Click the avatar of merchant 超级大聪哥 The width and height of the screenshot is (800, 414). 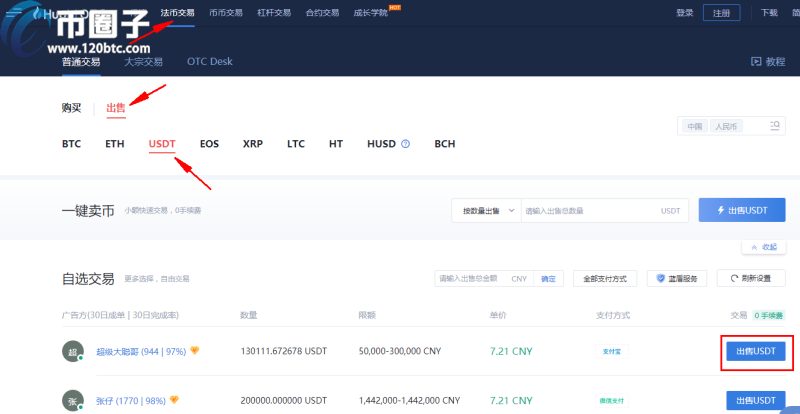pyautogui.click(x=72, y=352)
